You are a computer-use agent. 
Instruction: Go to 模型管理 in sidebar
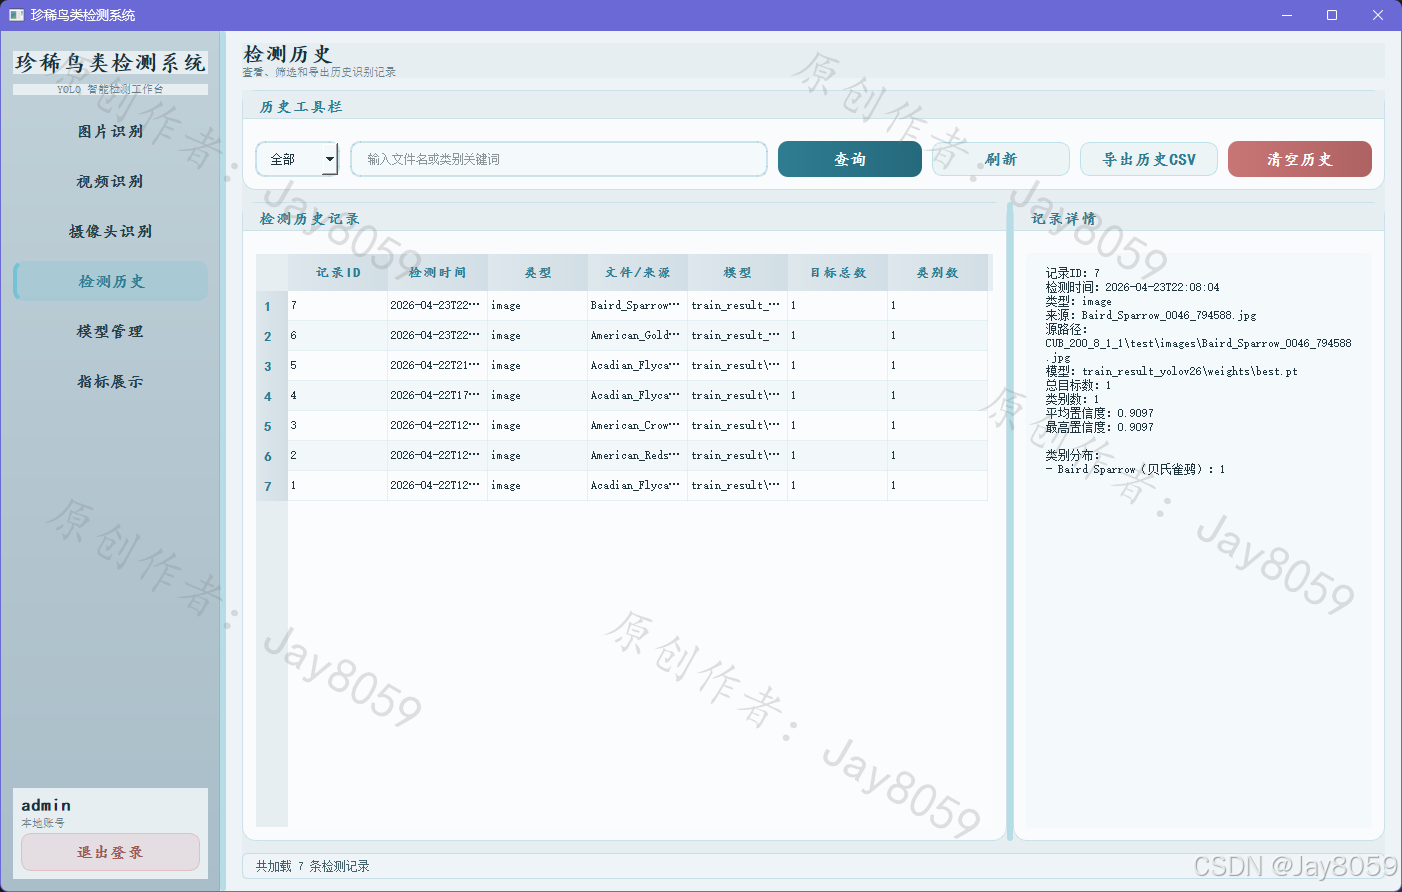coord(110,332)
